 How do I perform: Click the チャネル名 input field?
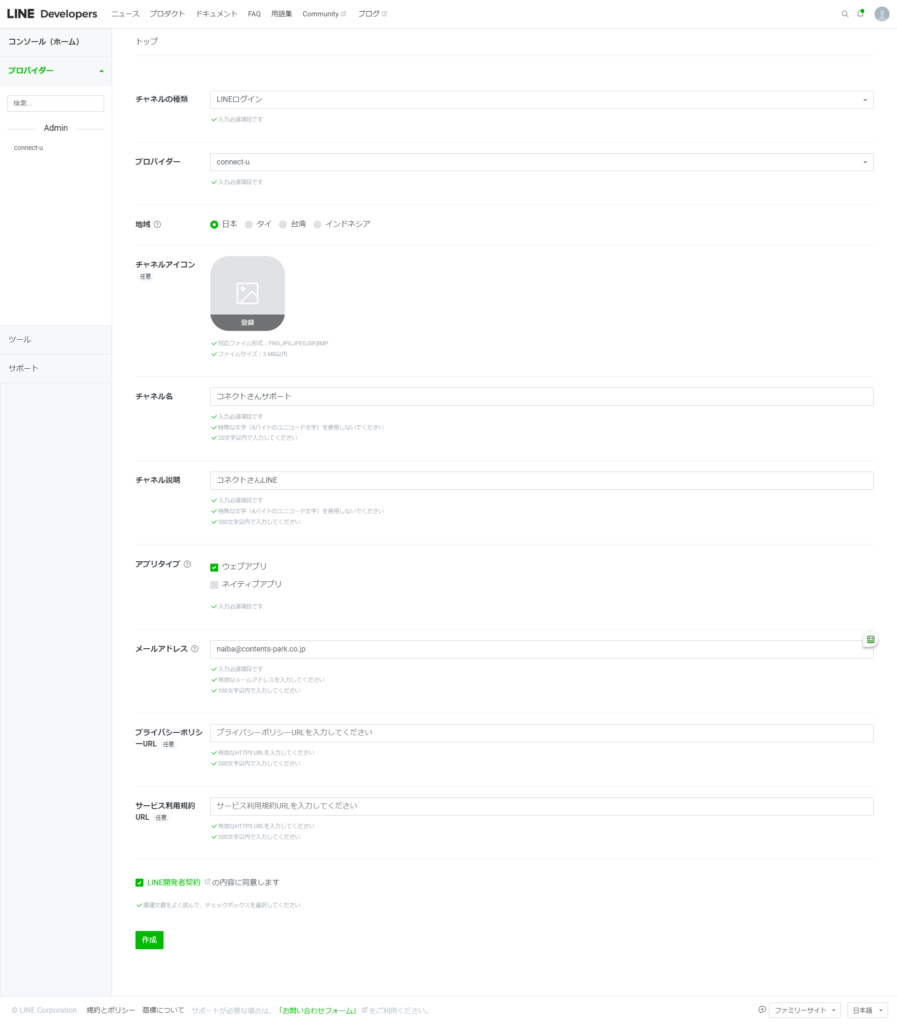pos(541,397)
